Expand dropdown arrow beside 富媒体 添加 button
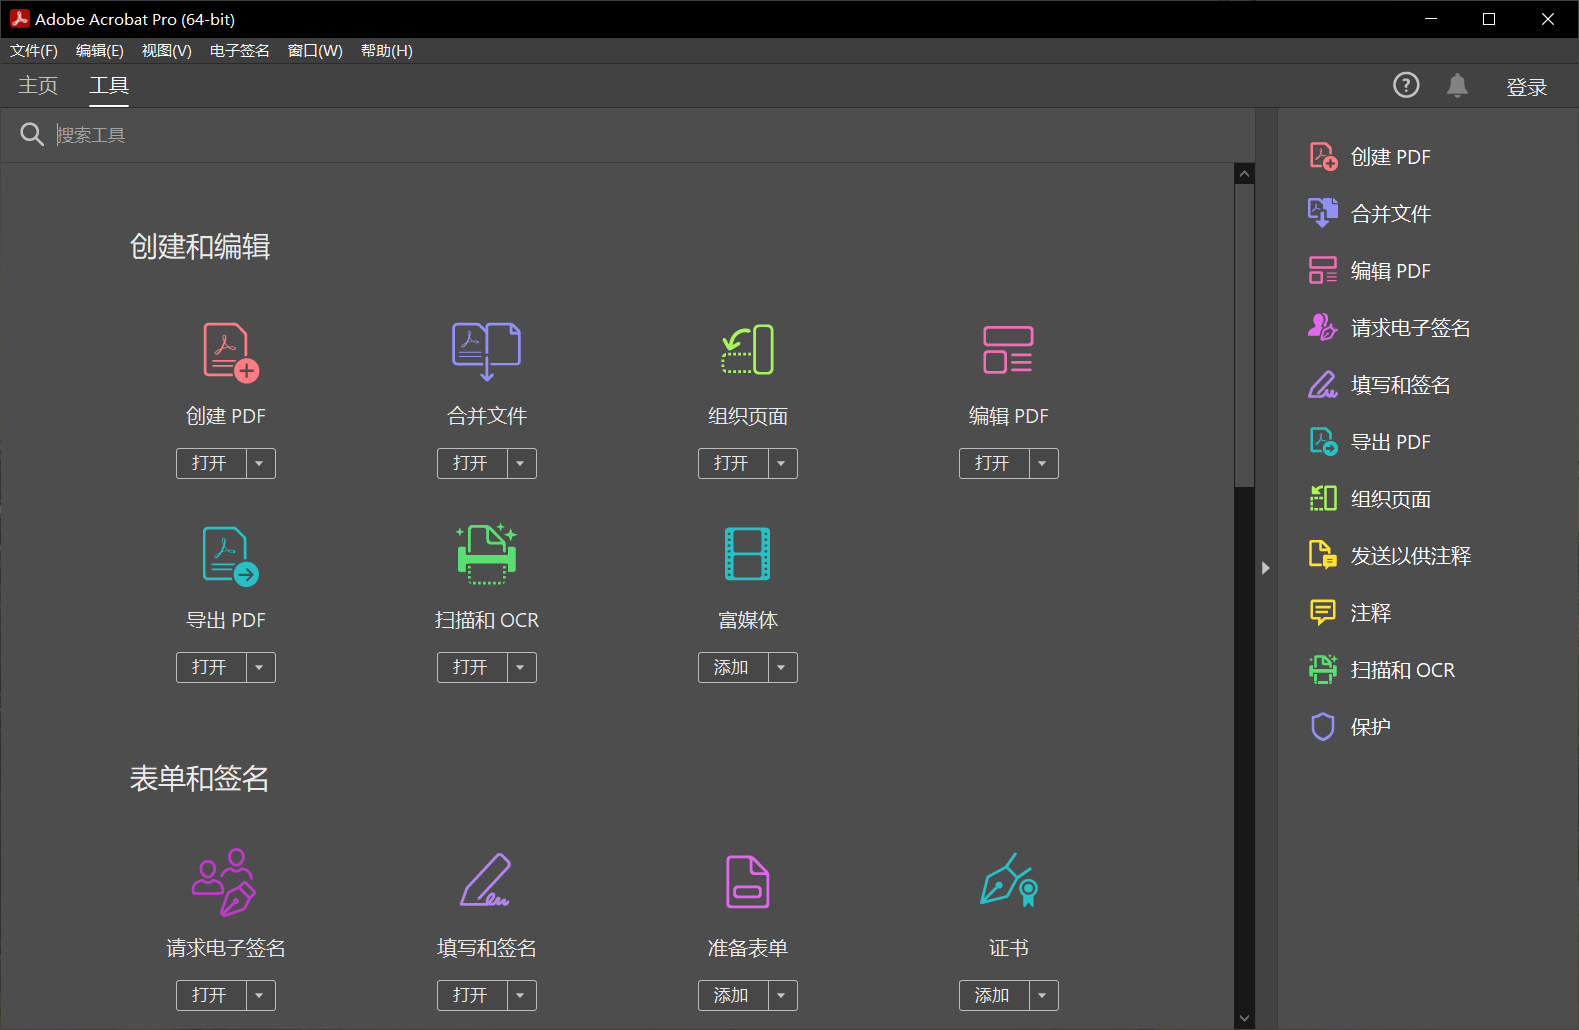 tap(782, 668)
